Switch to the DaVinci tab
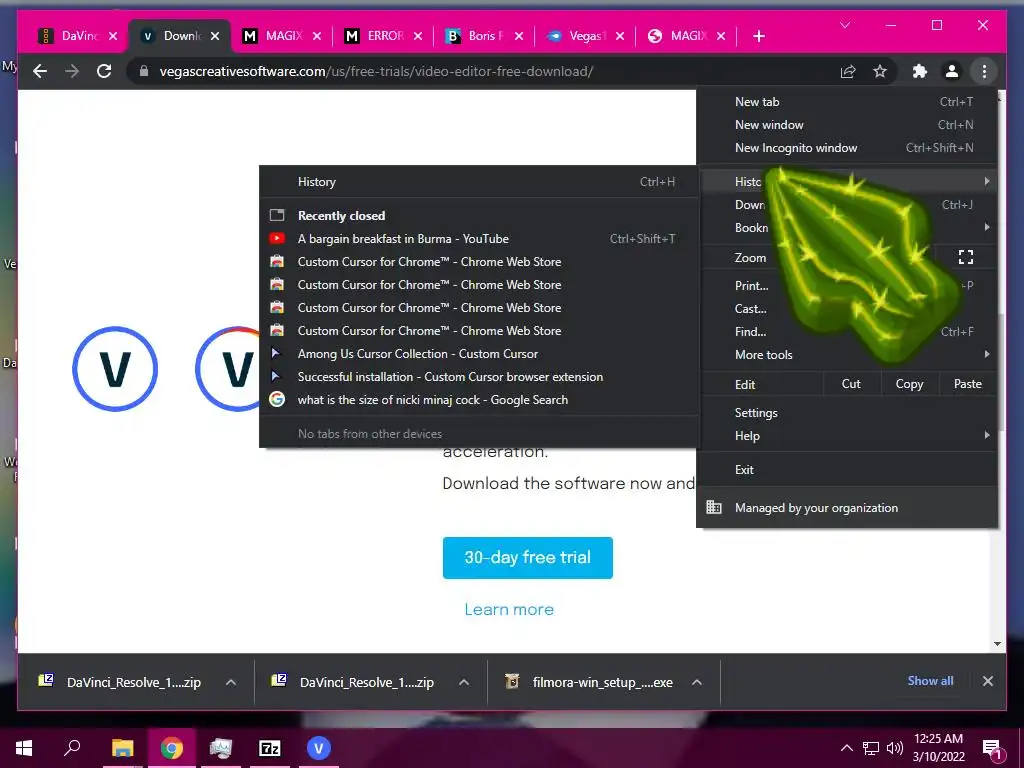 [x=78, y=36]
